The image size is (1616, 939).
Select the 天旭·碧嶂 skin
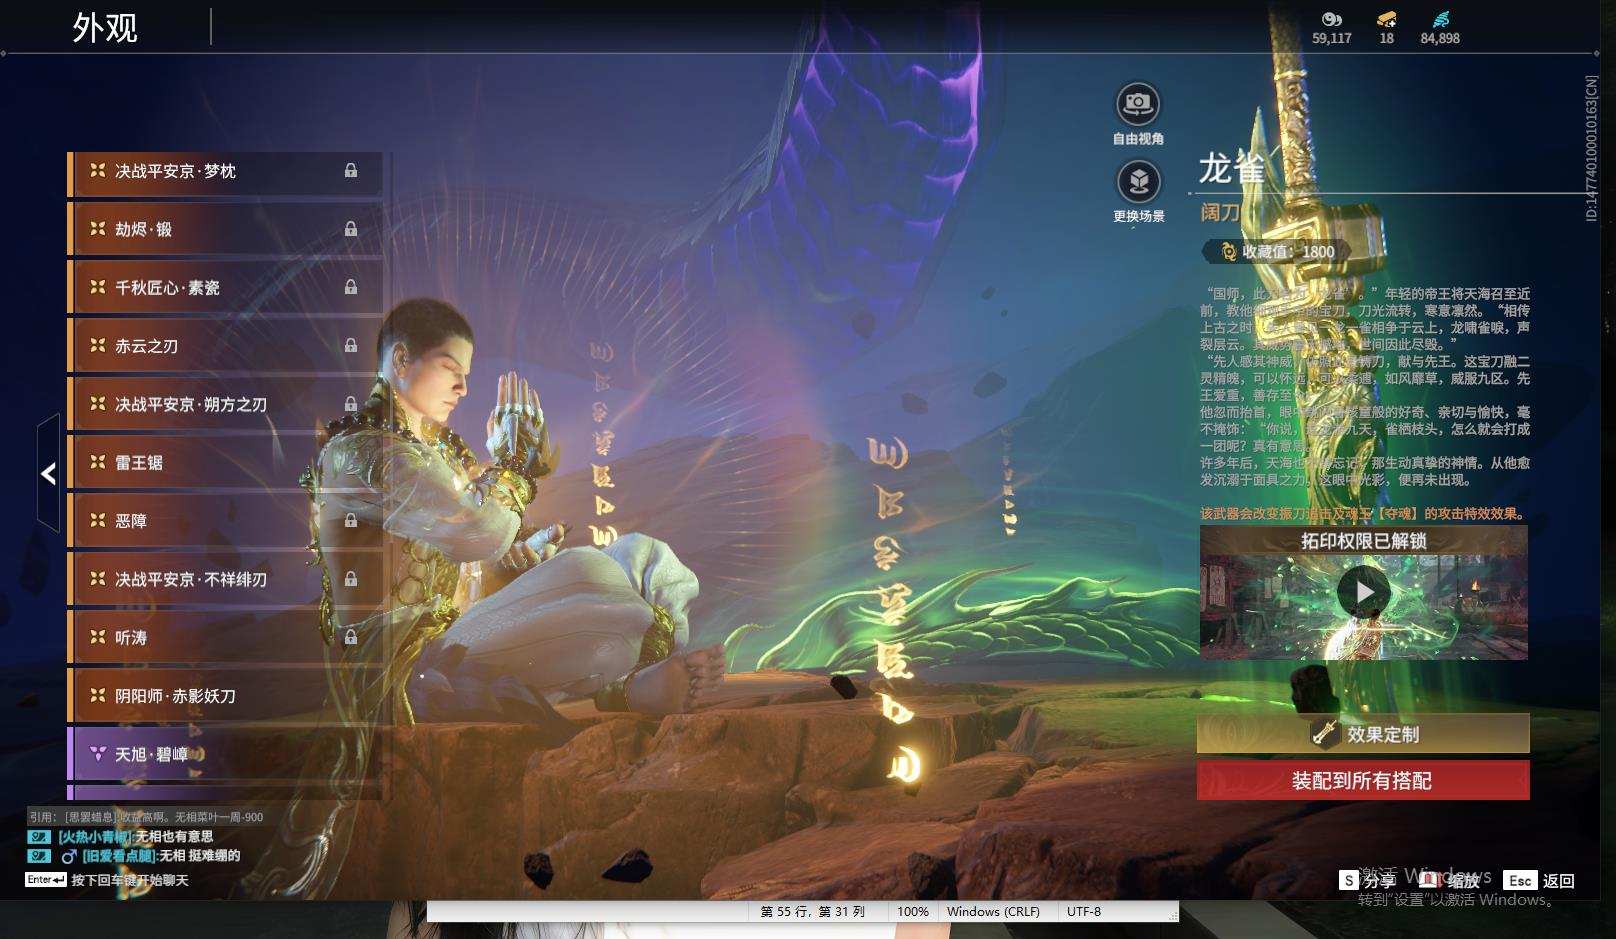coord(225,754)
